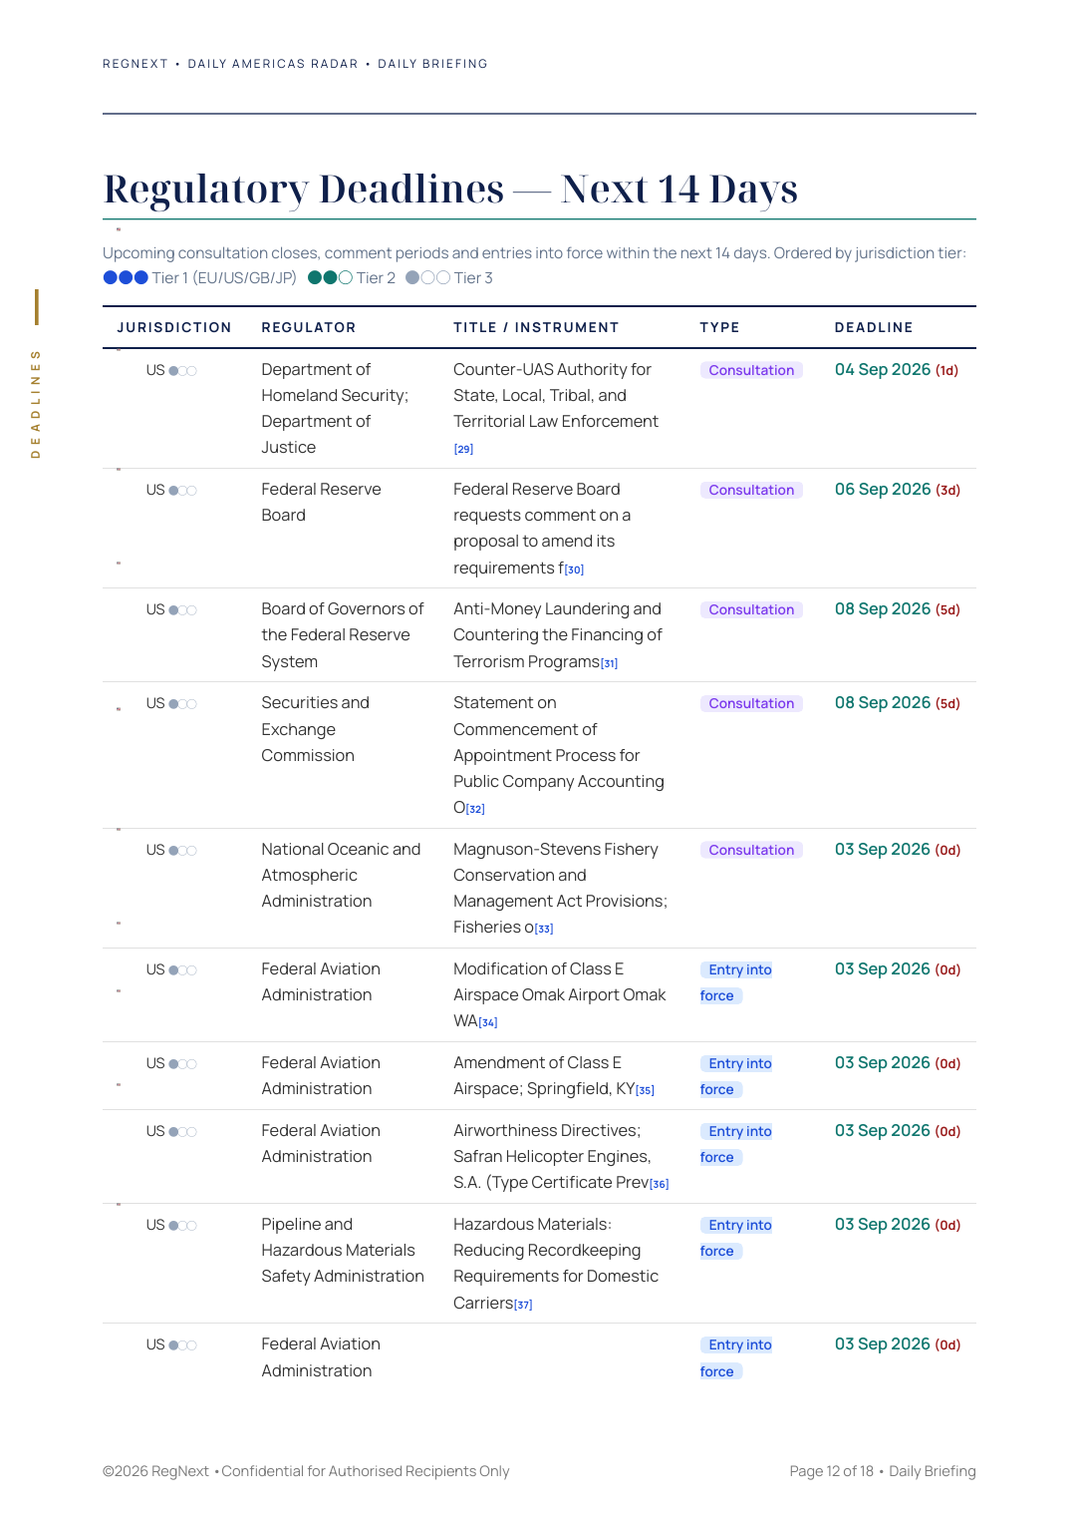
Task: Click the TITLE / INSTRUMENT column header
Action: [536, 328]
